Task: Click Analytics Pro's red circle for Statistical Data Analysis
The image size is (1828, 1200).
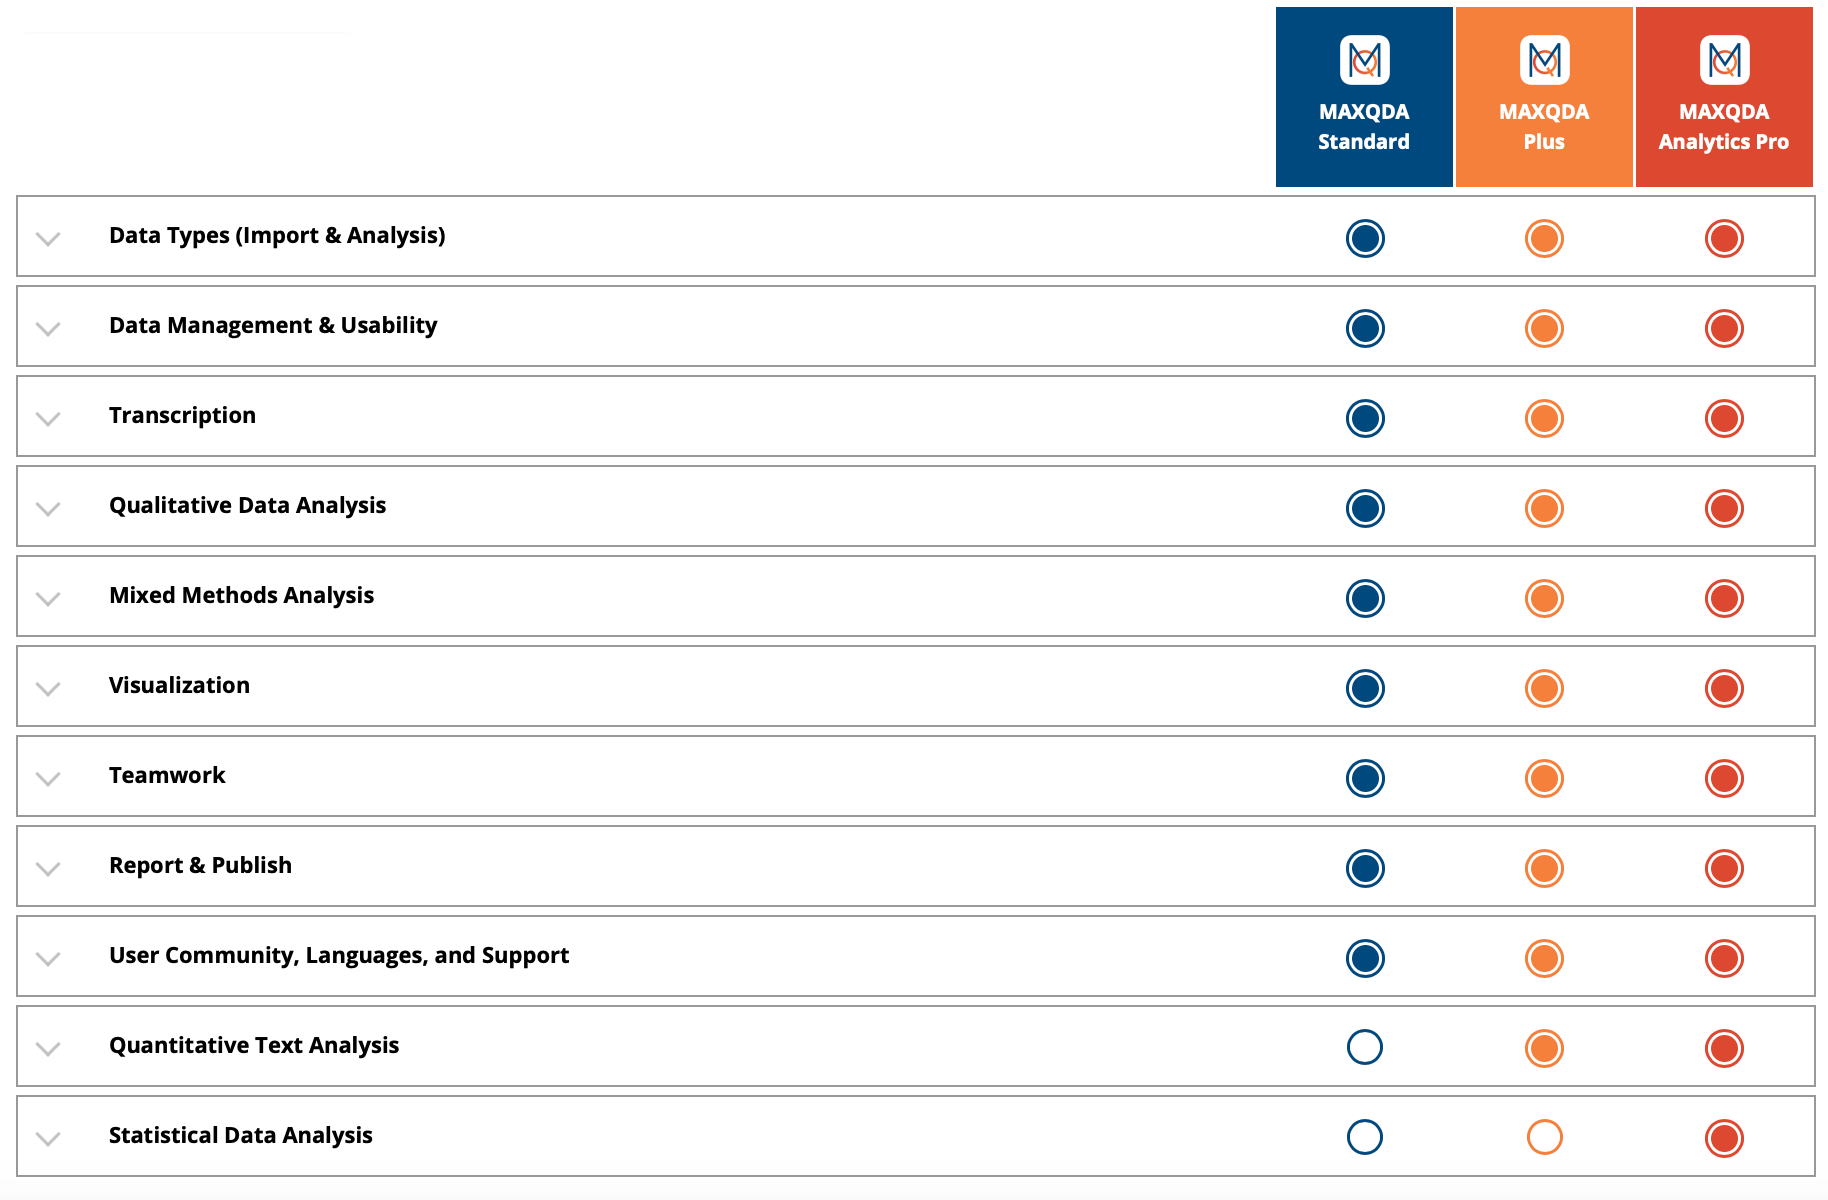Action: (x=1724, y=1138)
